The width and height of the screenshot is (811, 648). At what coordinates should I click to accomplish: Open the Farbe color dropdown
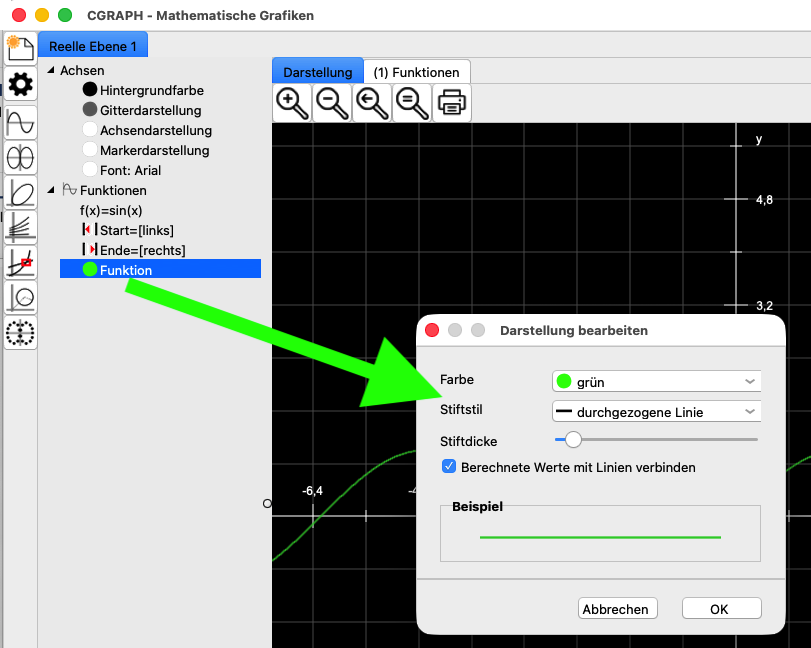[x=656, y=381]
